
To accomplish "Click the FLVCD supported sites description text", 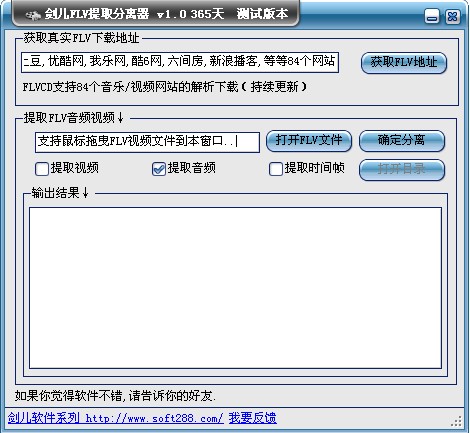I will click(164, 87).
